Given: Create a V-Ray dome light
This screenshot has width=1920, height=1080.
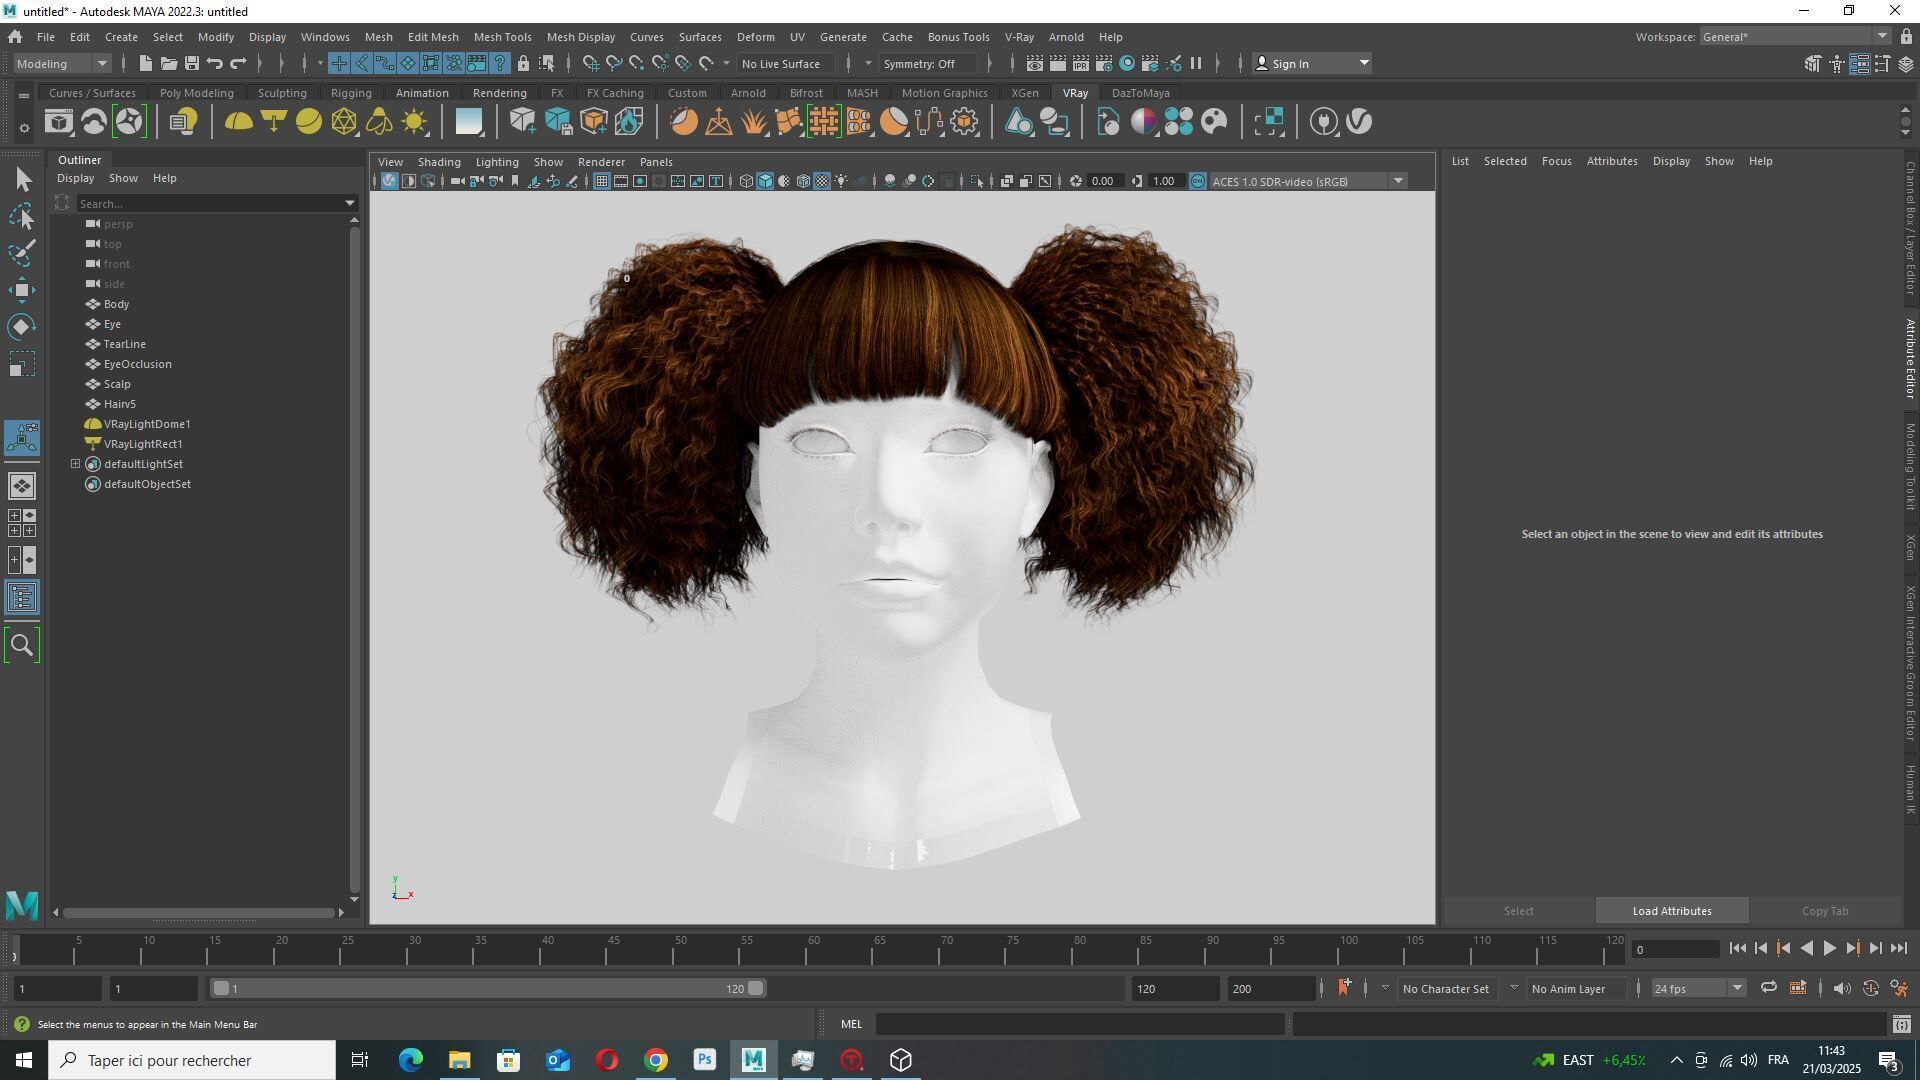Looking at the screenshot, I should [x=238, y=122].
